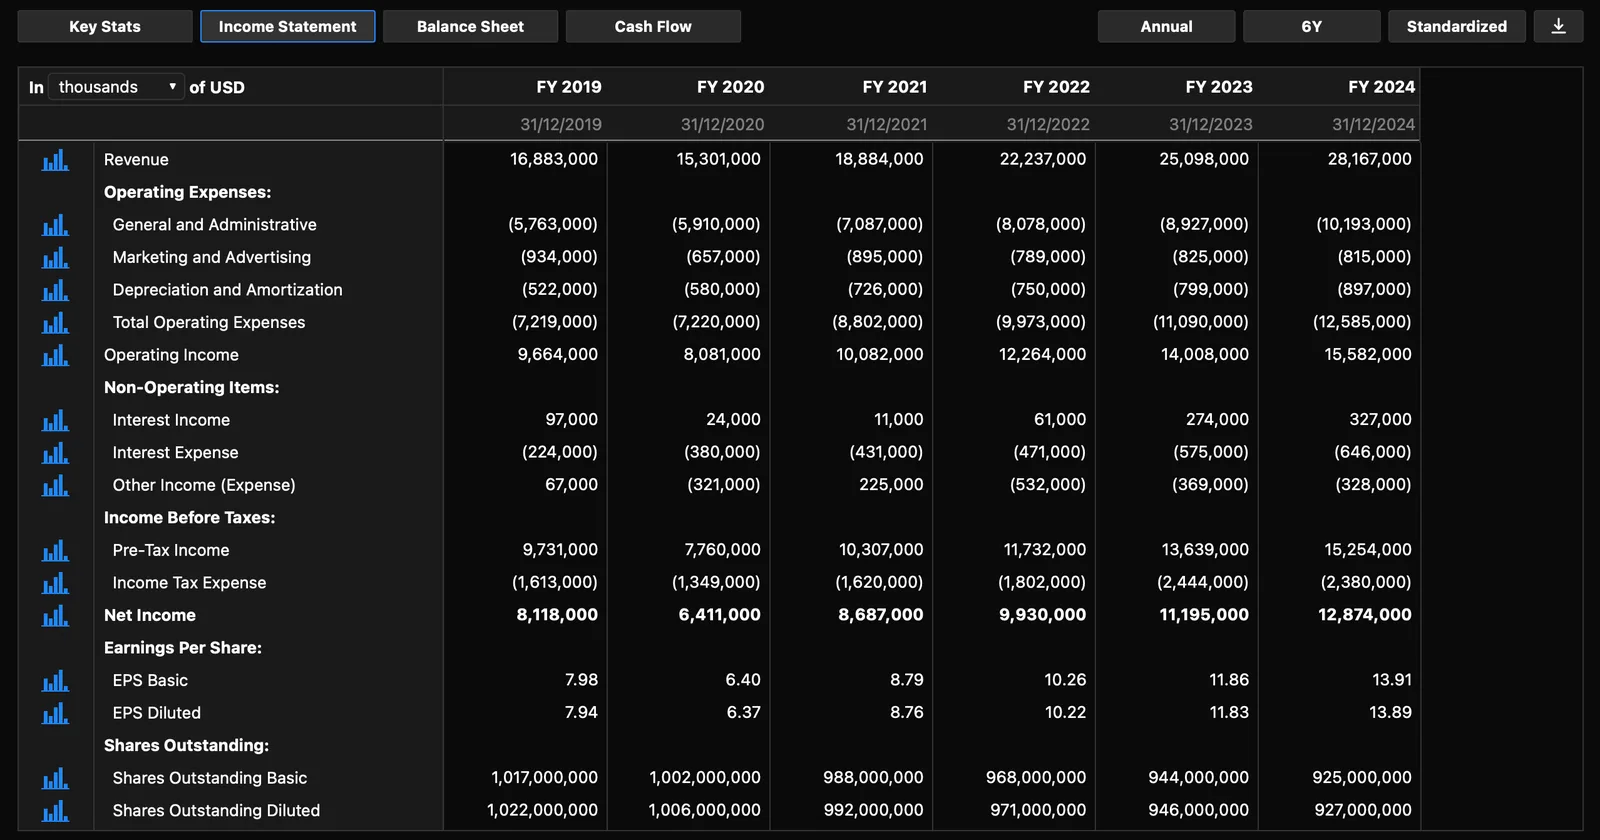The image size is (1600, 840).
Task: Click the FY 2024 column header
Action: [x=1381, y=87]
